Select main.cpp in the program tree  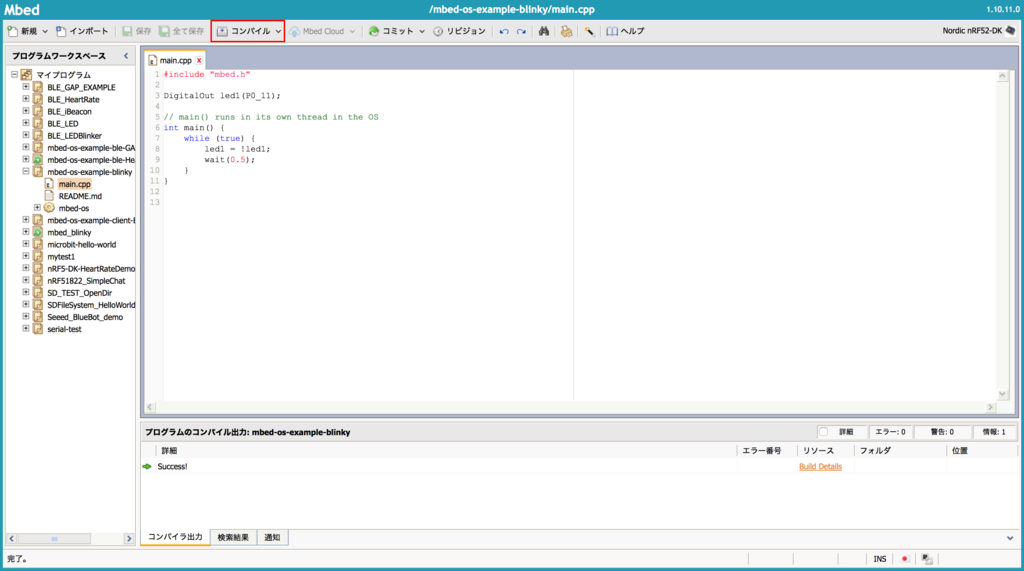click(x=74, y=184)
